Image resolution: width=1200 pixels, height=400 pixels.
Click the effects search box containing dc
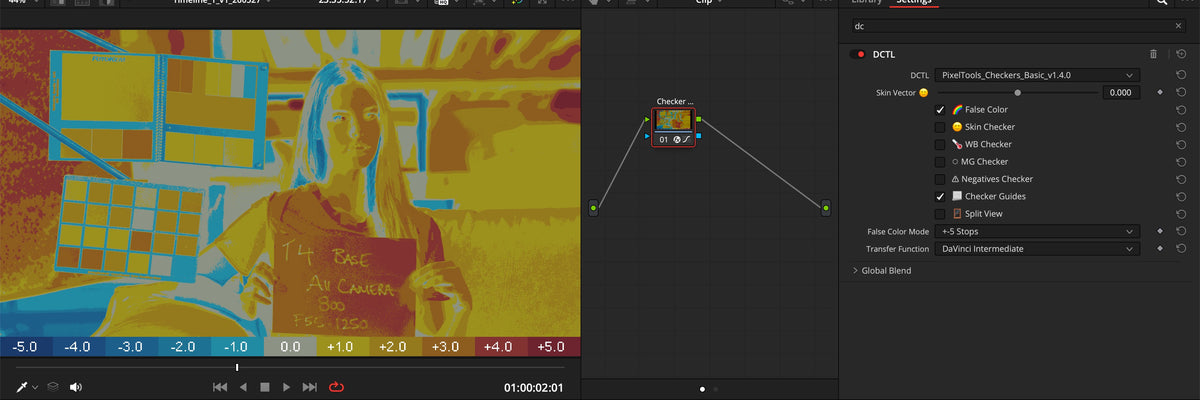click(1018, 26)
